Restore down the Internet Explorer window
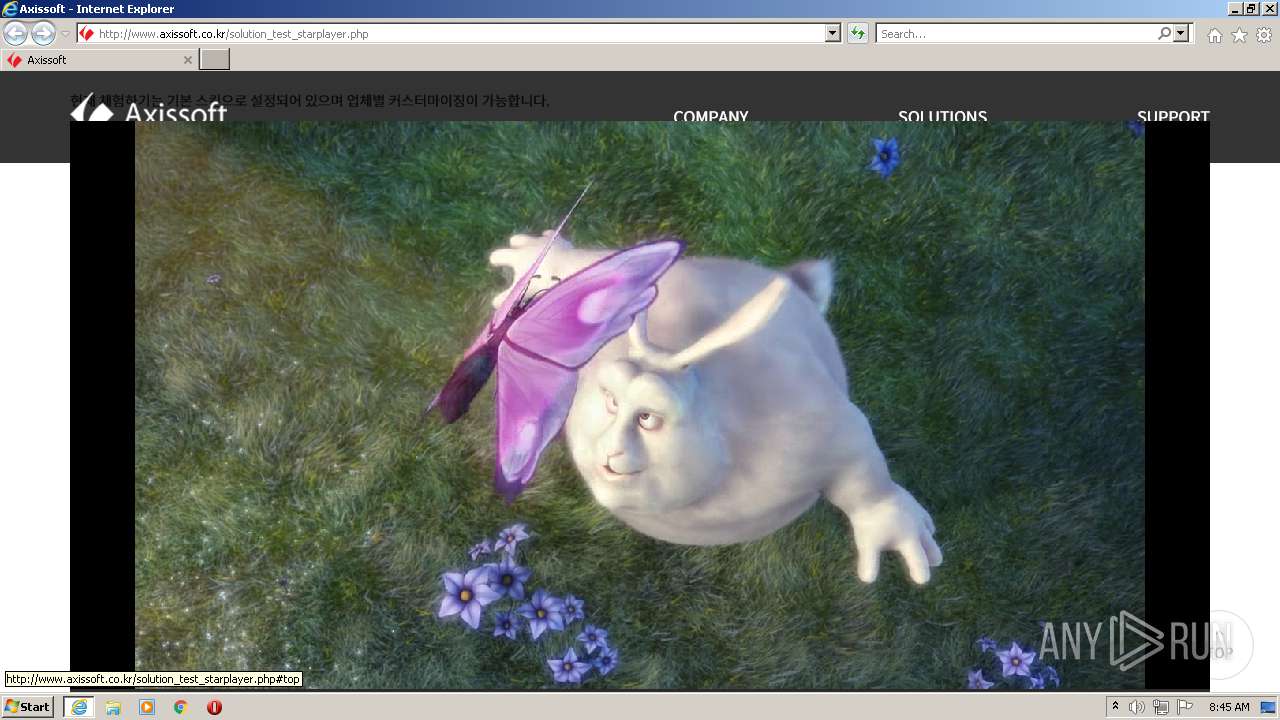 [1252, 8]
